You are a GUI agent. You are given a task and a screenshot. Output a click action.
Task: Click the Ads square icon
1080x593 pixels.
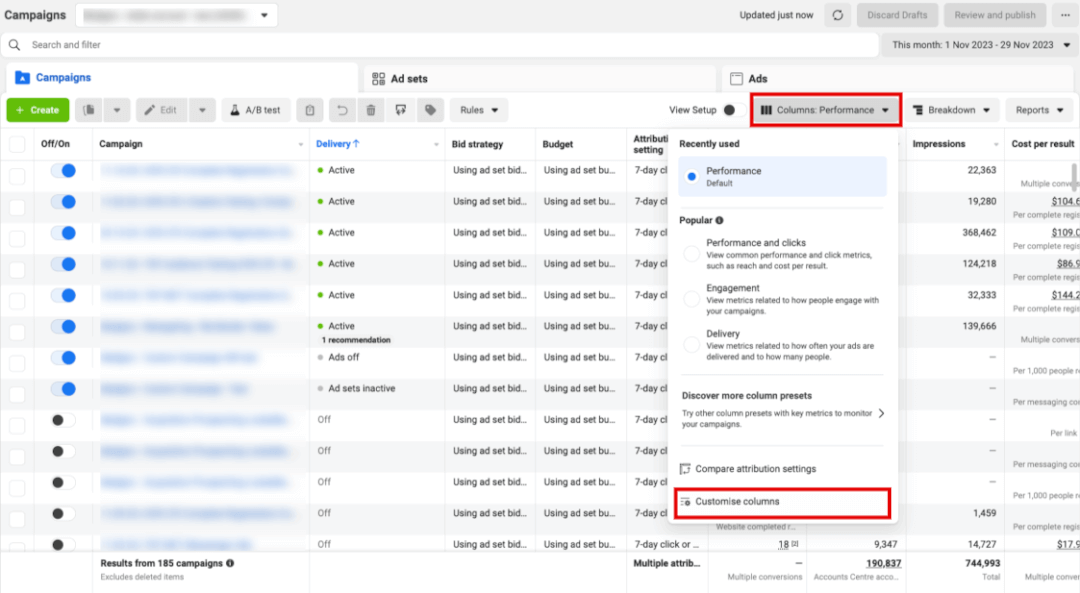[x=736, y=79]
